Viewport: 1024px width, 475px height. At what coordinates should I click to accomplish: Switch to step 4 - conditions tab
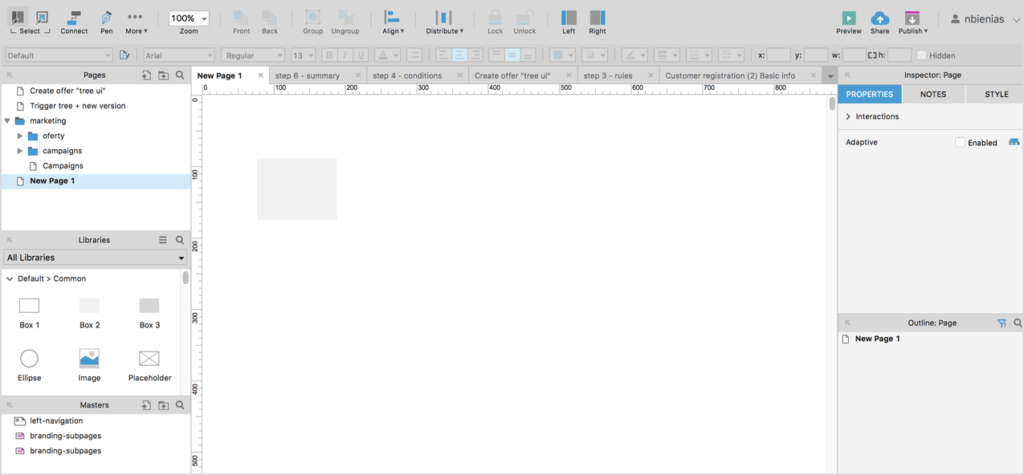coord(407,76)
